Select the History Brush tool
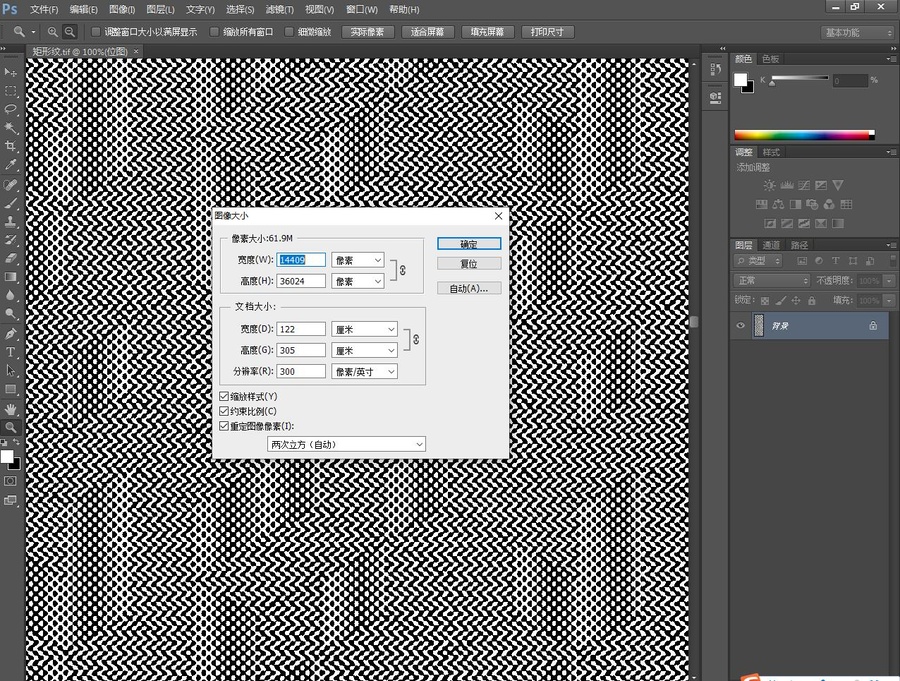Viewport: 900px width, 681px height. point(10,240)
